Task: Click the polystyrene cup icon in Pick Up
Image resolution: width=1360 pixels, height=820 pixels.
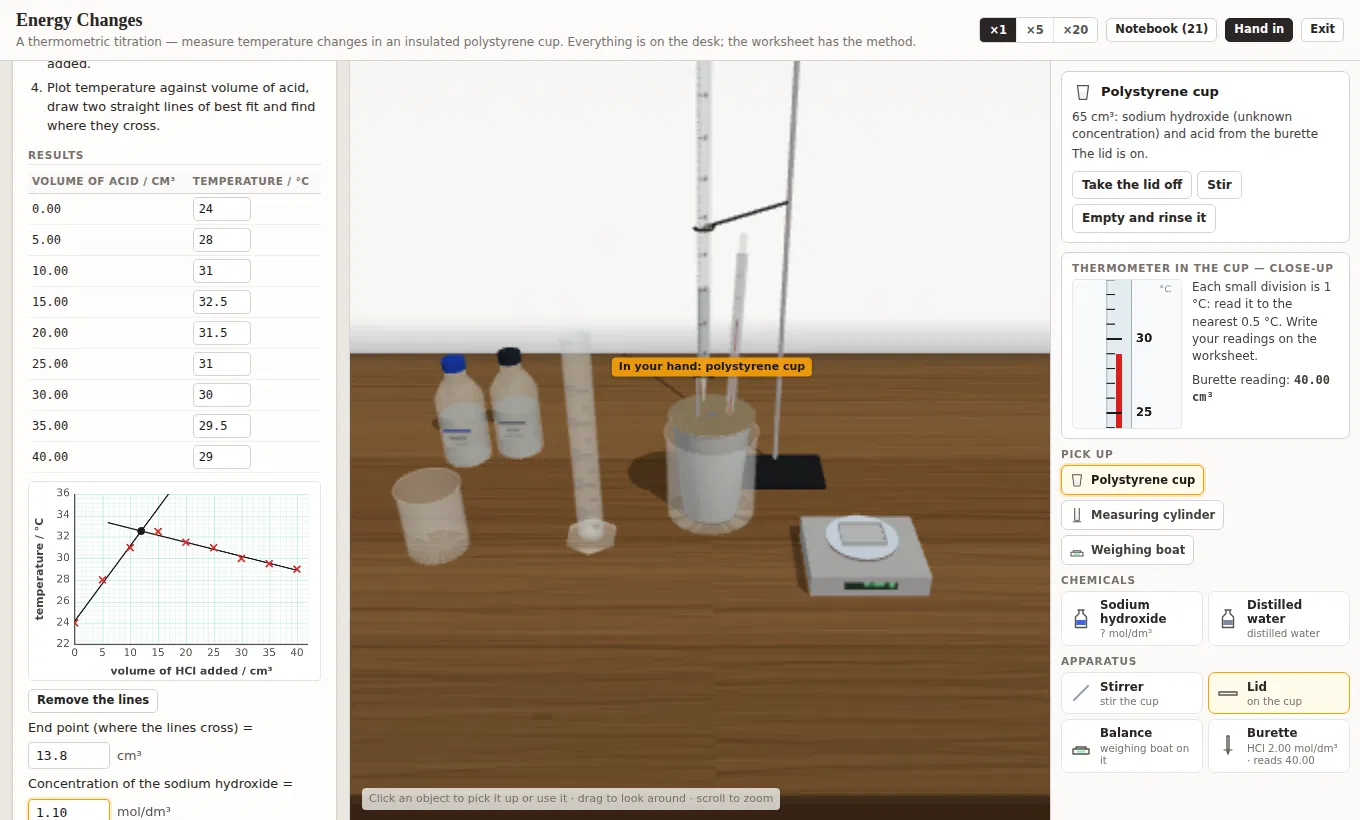Action: [x=1077, y=480]
